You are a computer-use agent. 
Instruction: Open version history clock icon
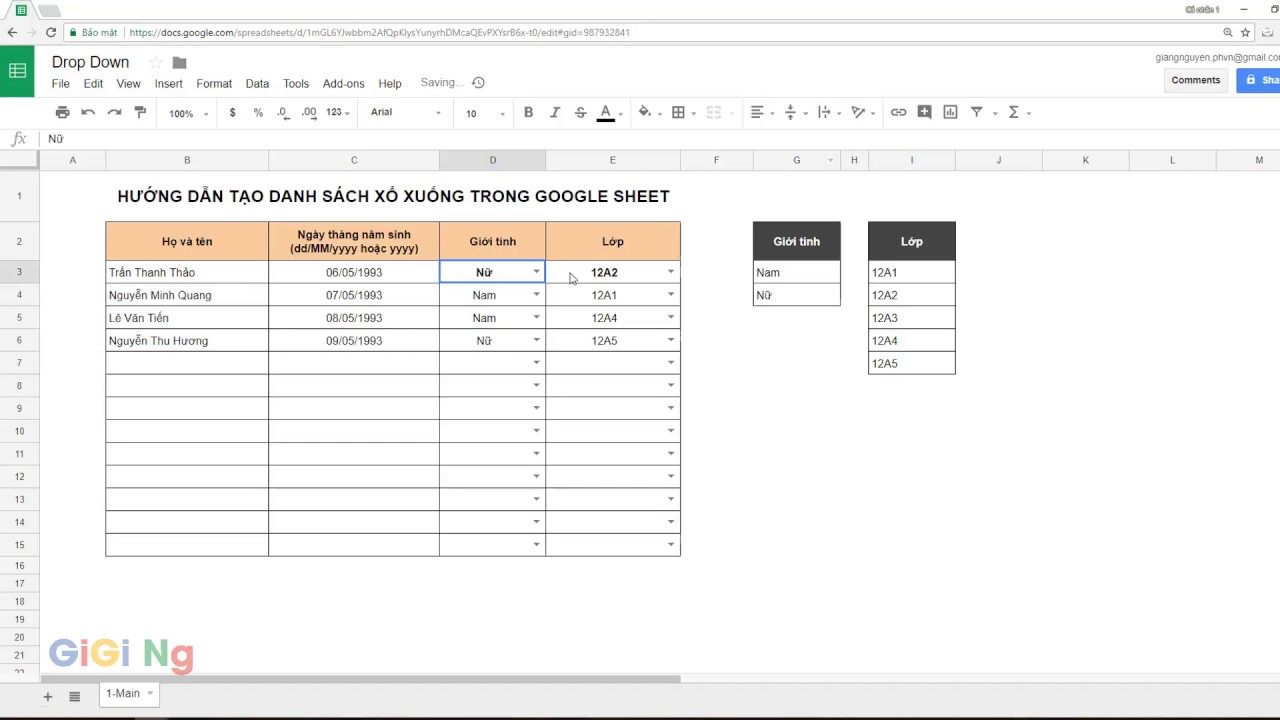(x=478, y=83)
